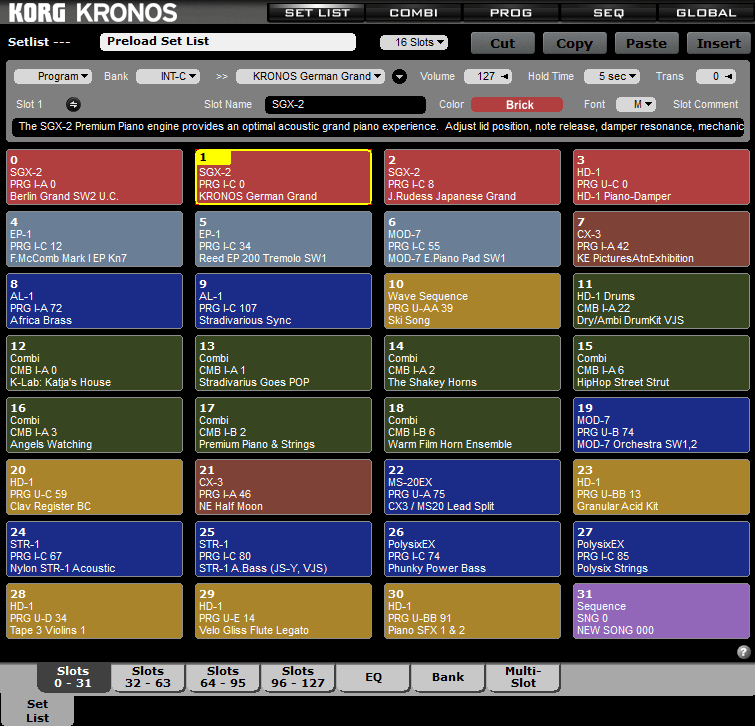Open the Slots 96 - 127 tab

coord(298,677)
